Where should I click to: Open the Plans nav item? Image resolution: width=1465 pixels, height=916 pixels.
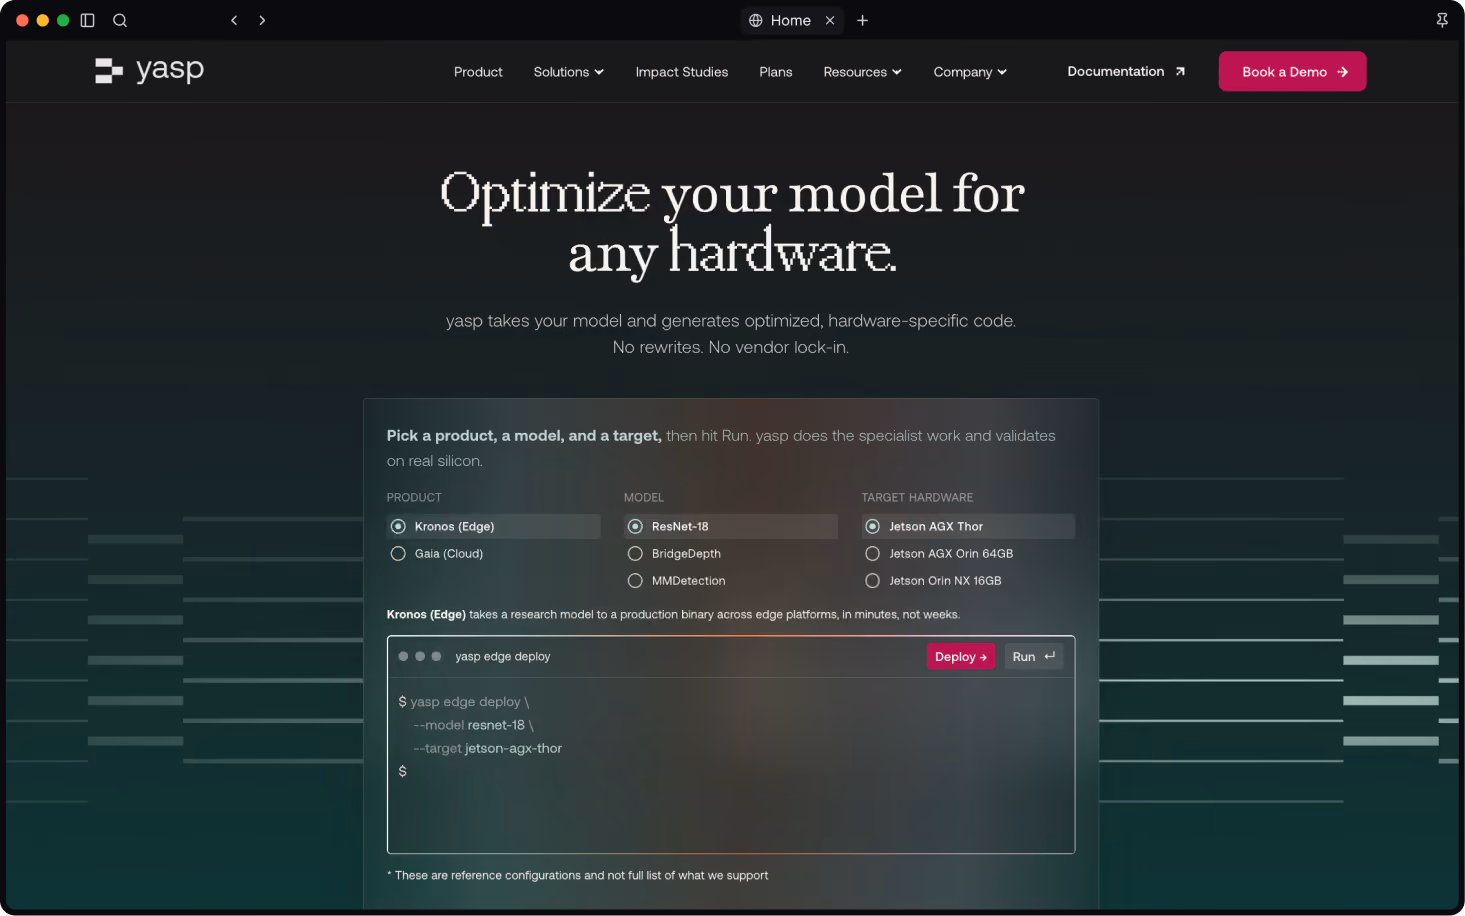click(776, 72)
